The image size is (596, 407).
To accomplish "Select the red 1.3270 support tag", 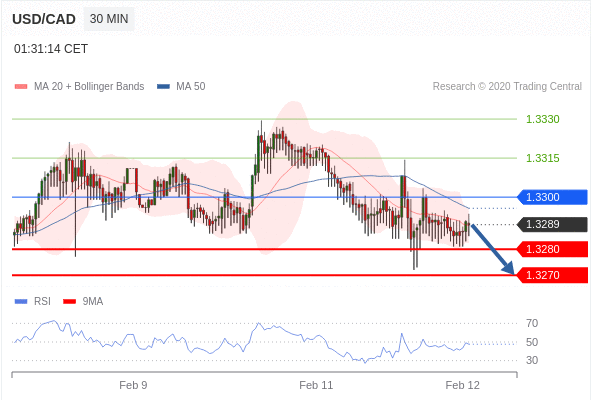I will click(x=552, y=275).
